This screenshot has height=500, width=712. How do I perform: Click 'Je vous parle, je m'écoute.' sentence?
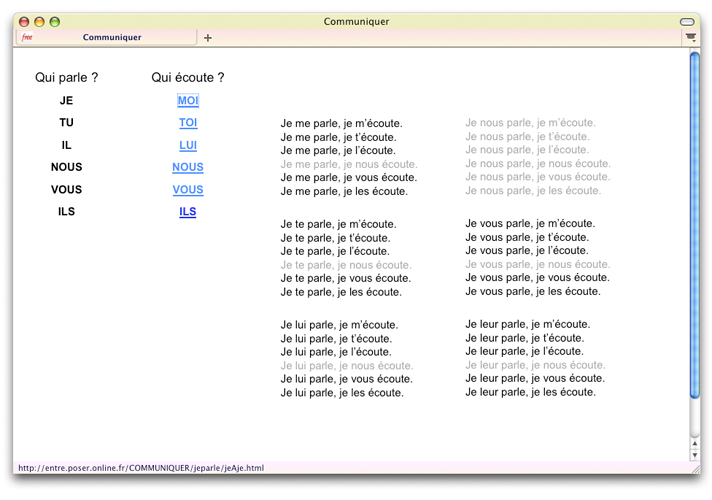[x=530, y=223]
